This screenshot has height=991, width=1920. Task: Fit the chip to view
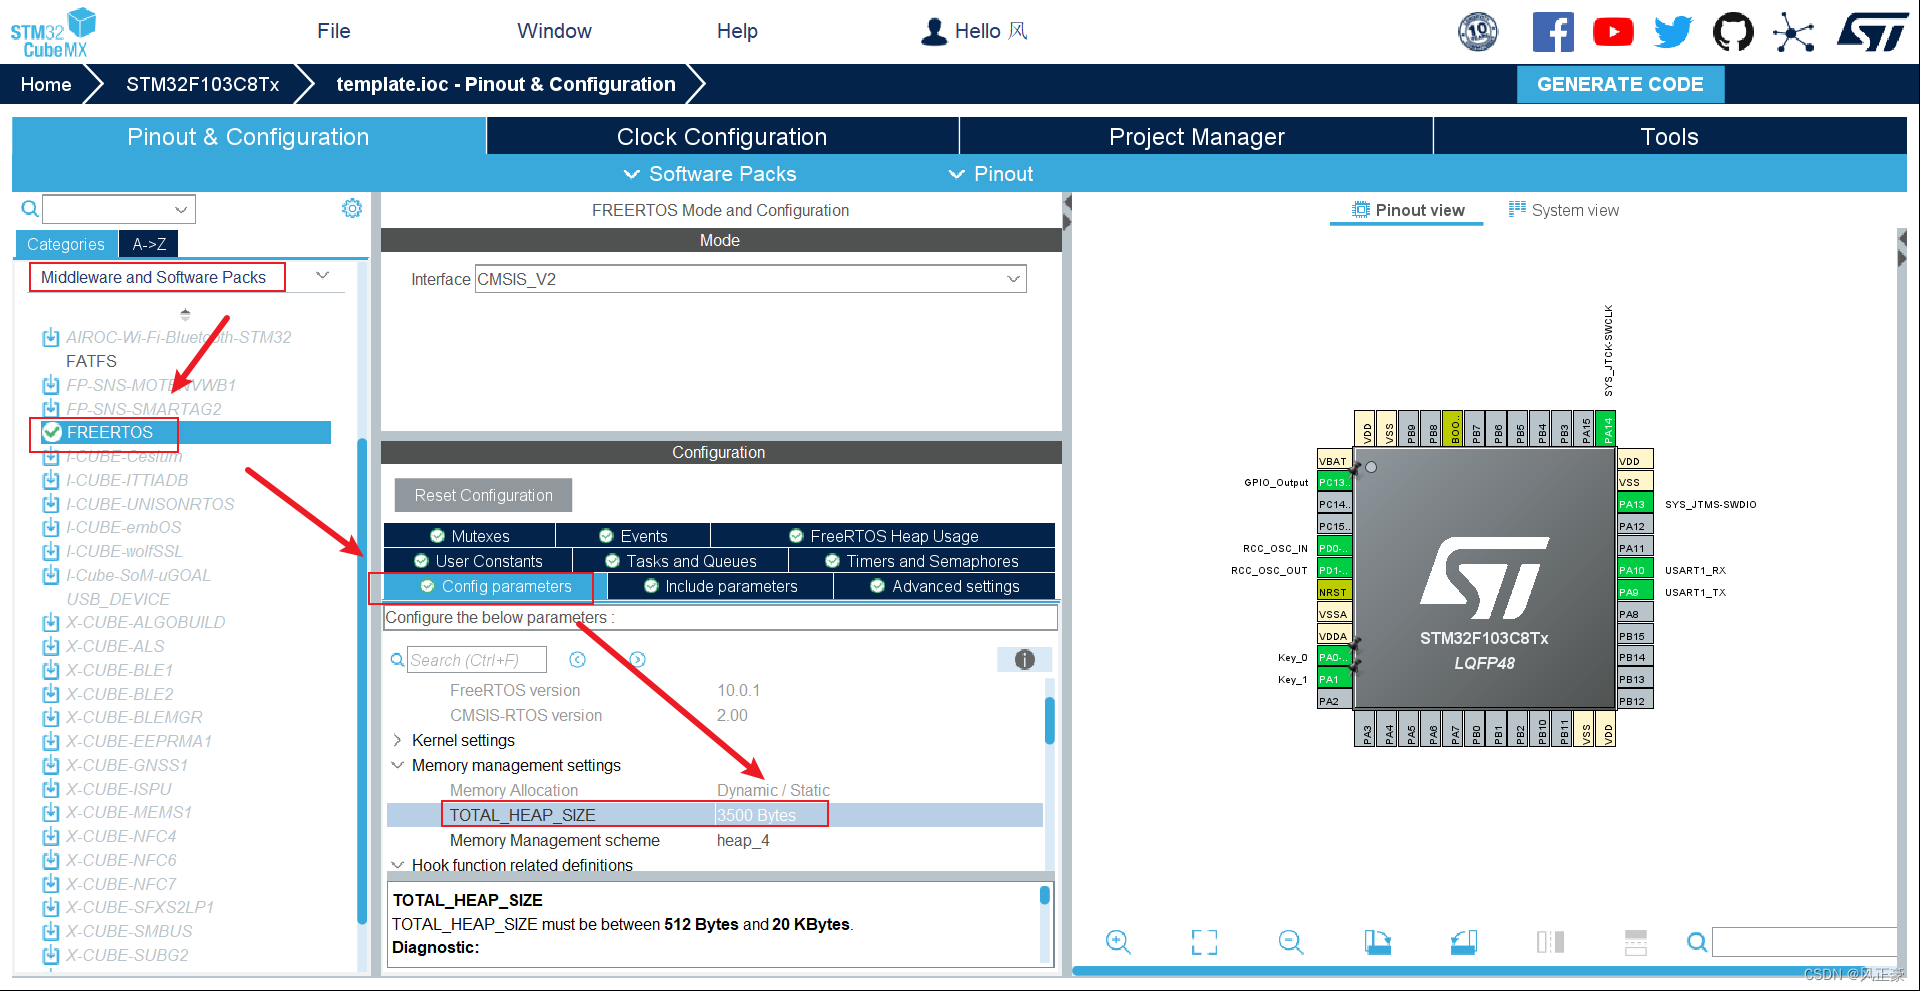1205,942
